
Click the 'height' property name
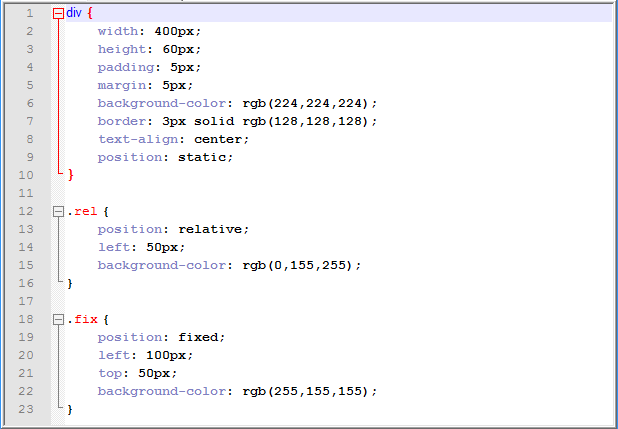click(x=122, y=50)
